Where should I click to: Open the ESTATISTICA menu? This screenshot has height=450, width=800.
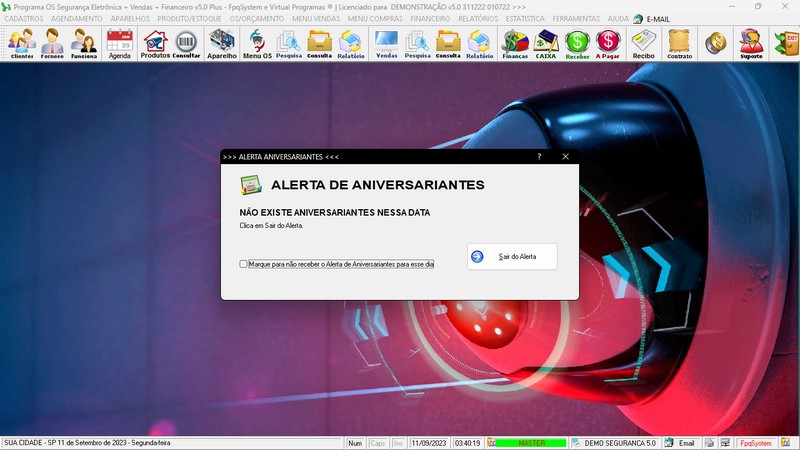click(525, 18)
